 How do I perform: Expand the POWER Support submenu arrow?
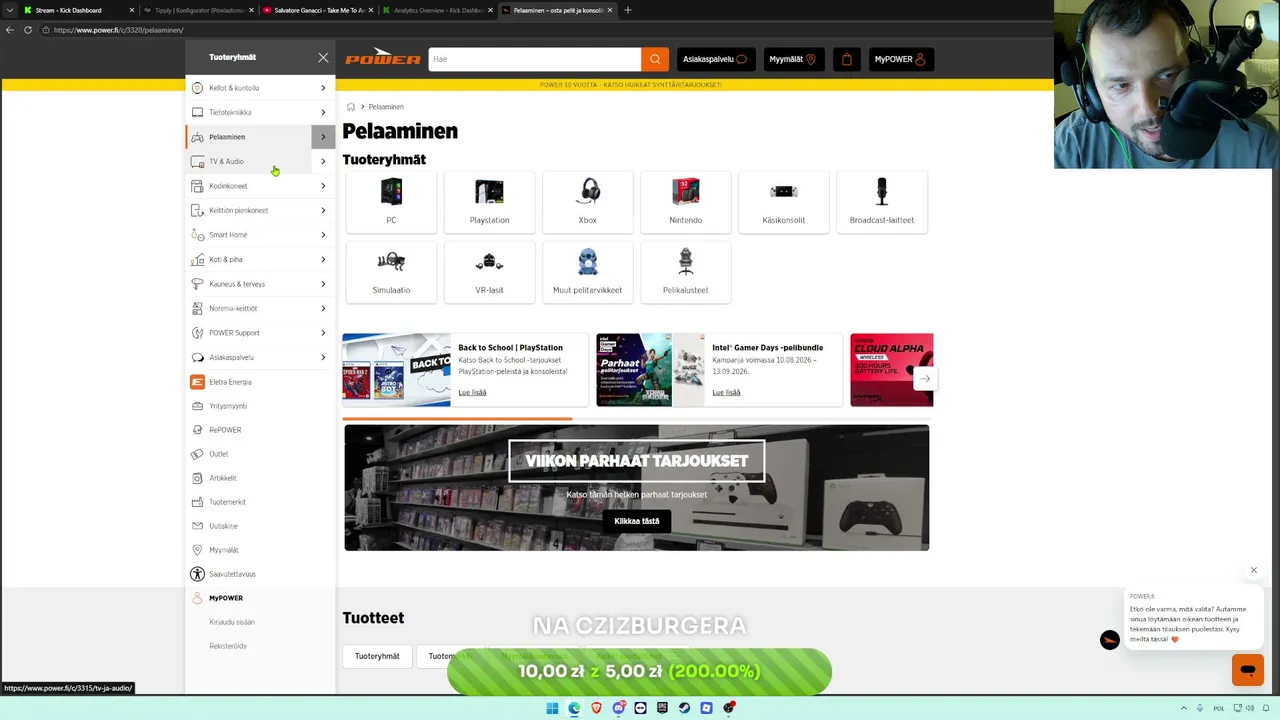(x=323, y=333)
